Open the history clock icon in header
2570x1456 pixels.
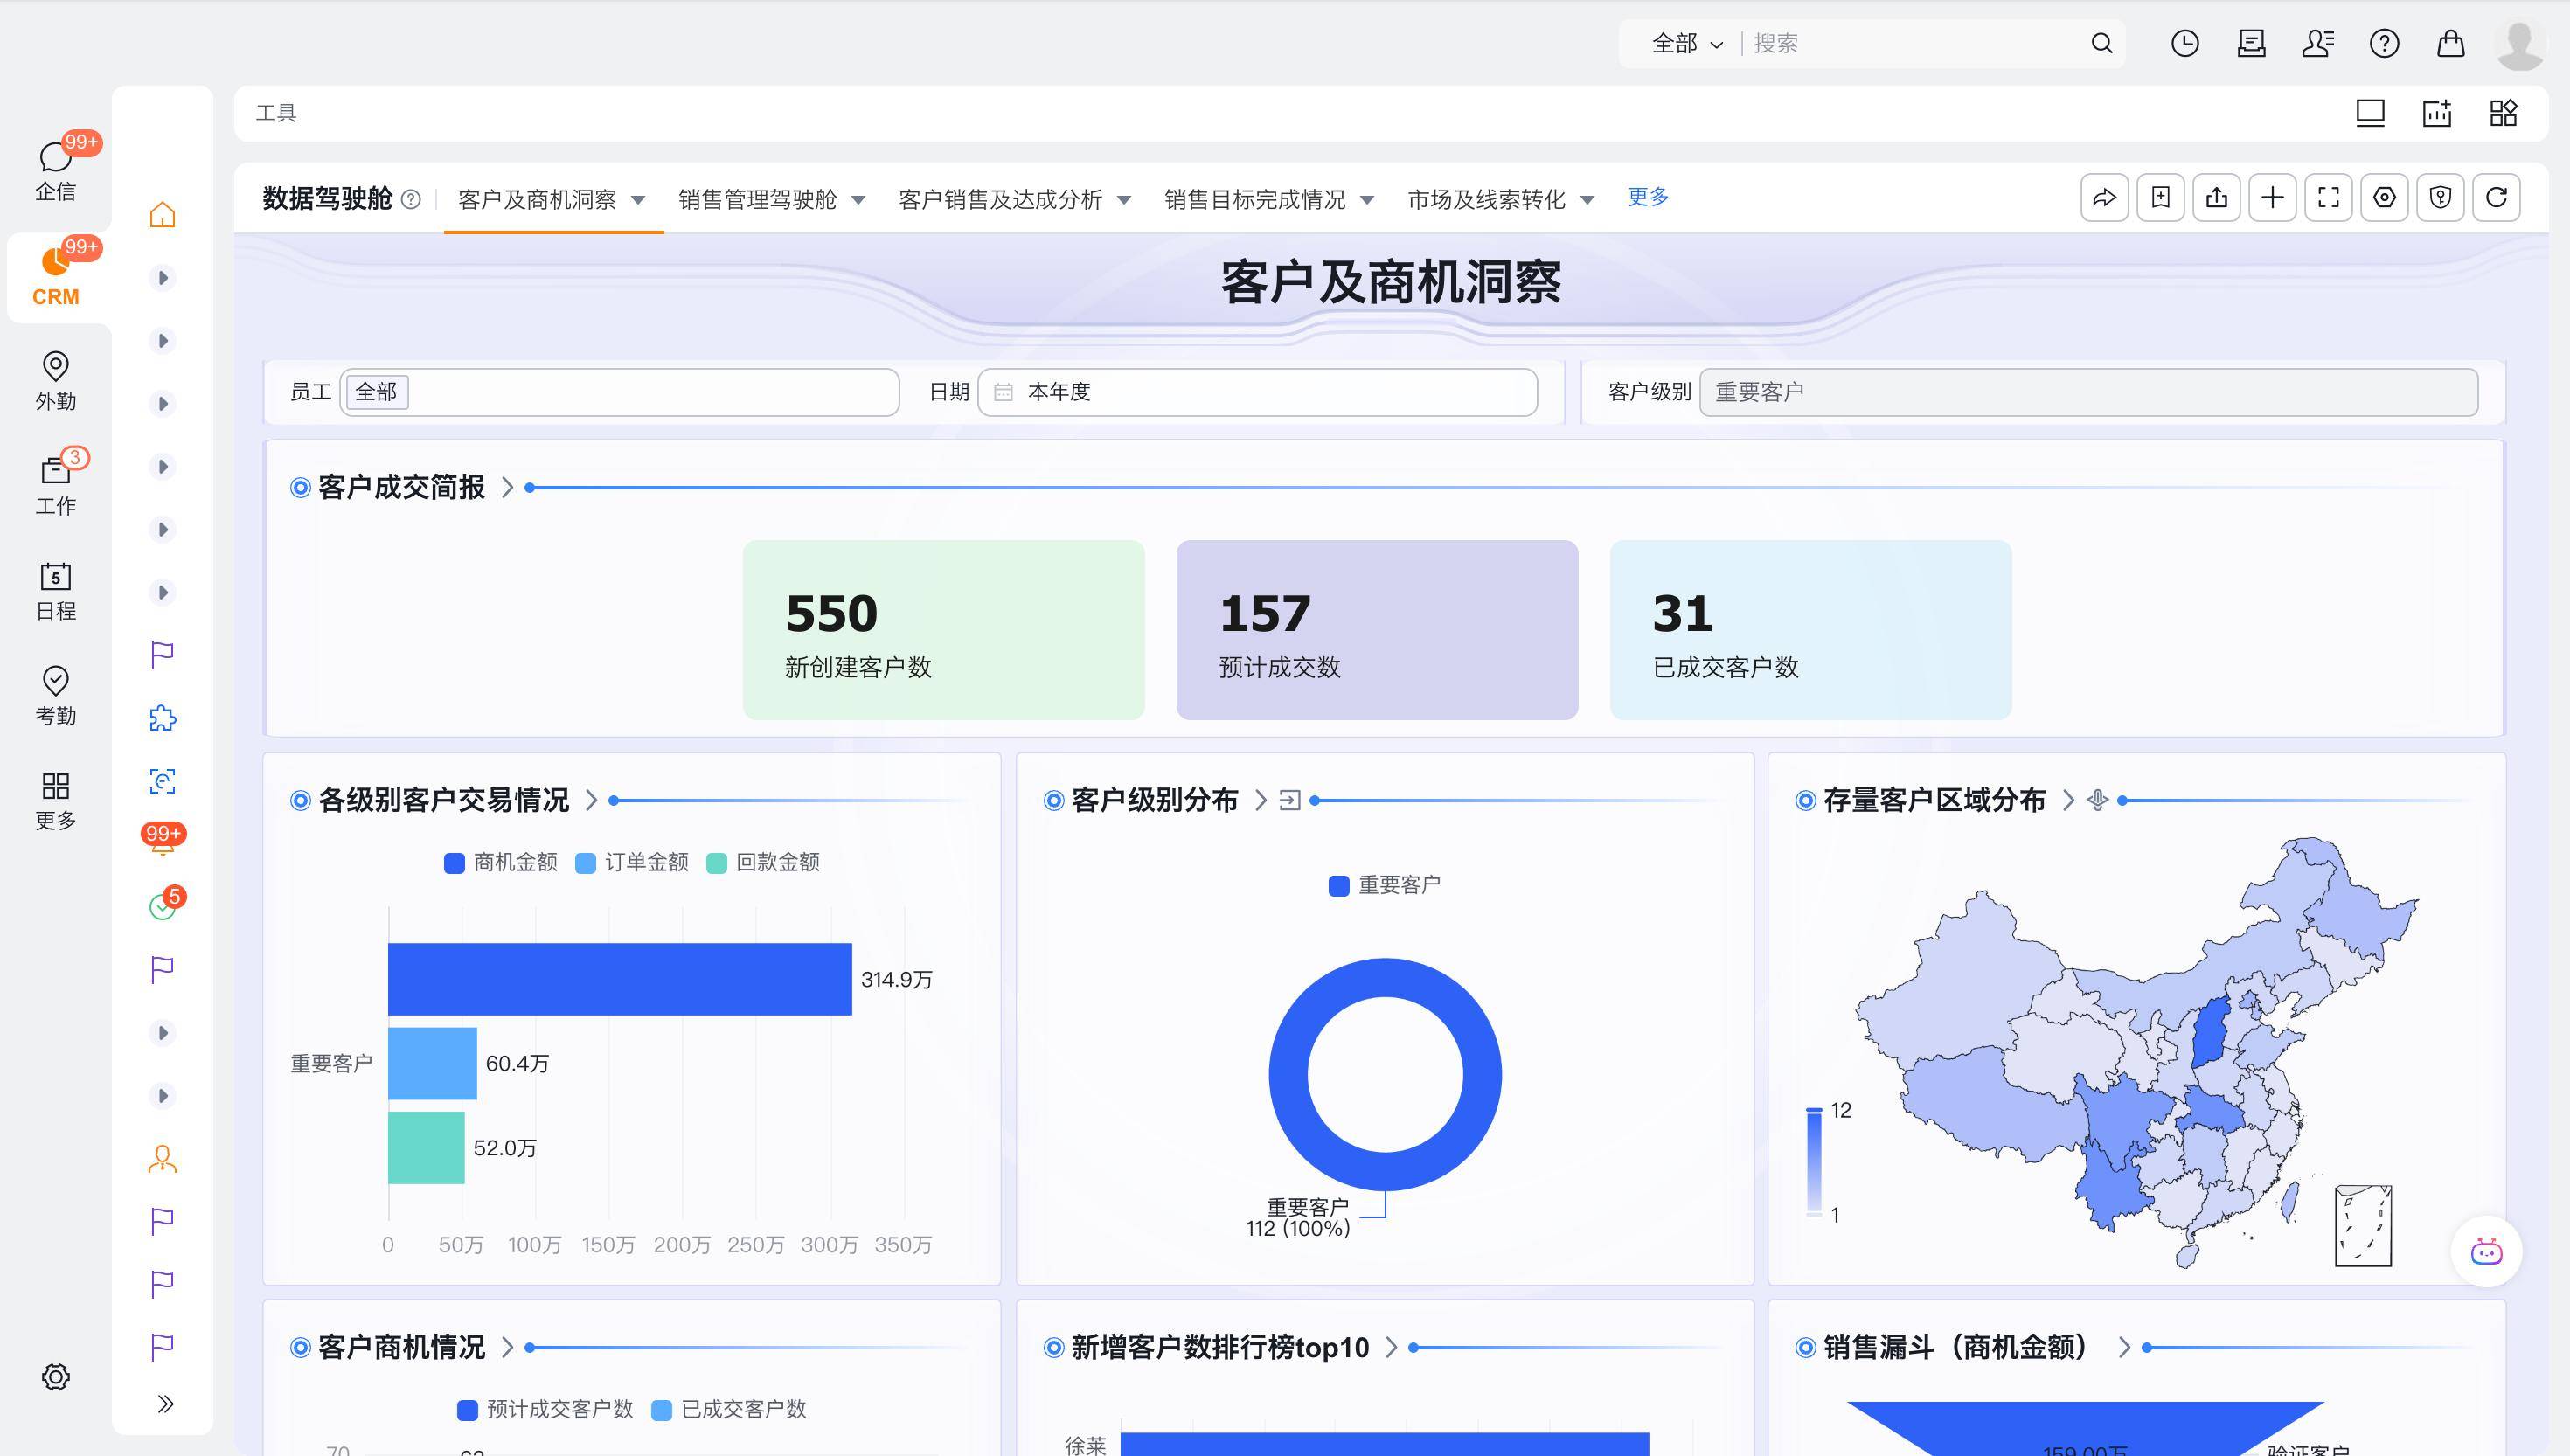[x=2185, y=43]
